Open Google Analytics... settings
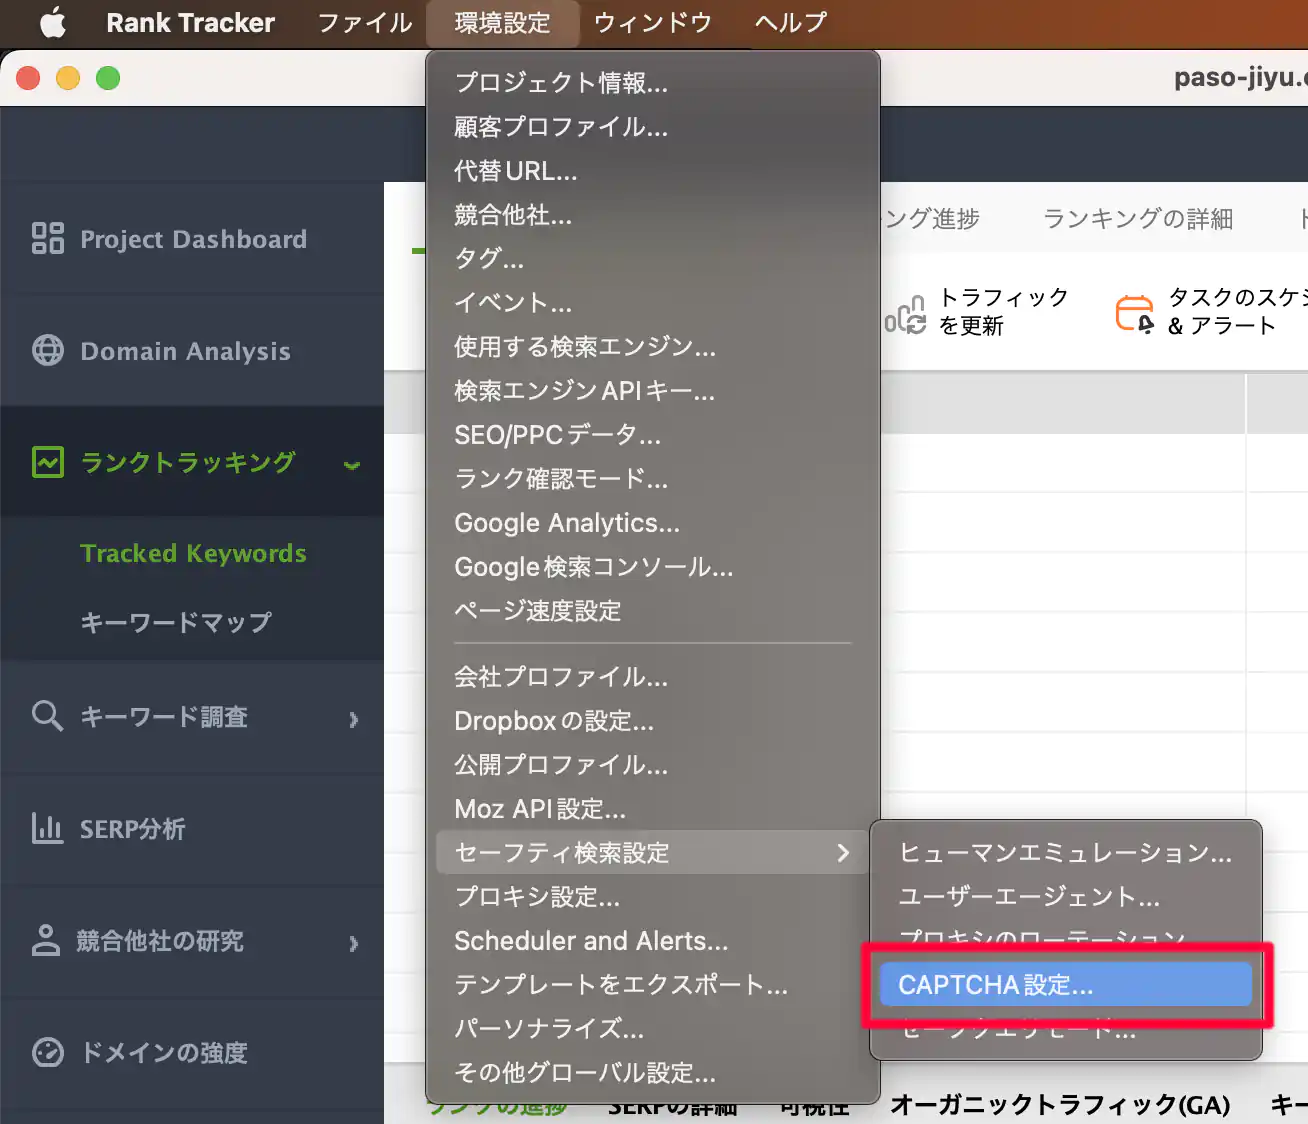 [653, 522]
